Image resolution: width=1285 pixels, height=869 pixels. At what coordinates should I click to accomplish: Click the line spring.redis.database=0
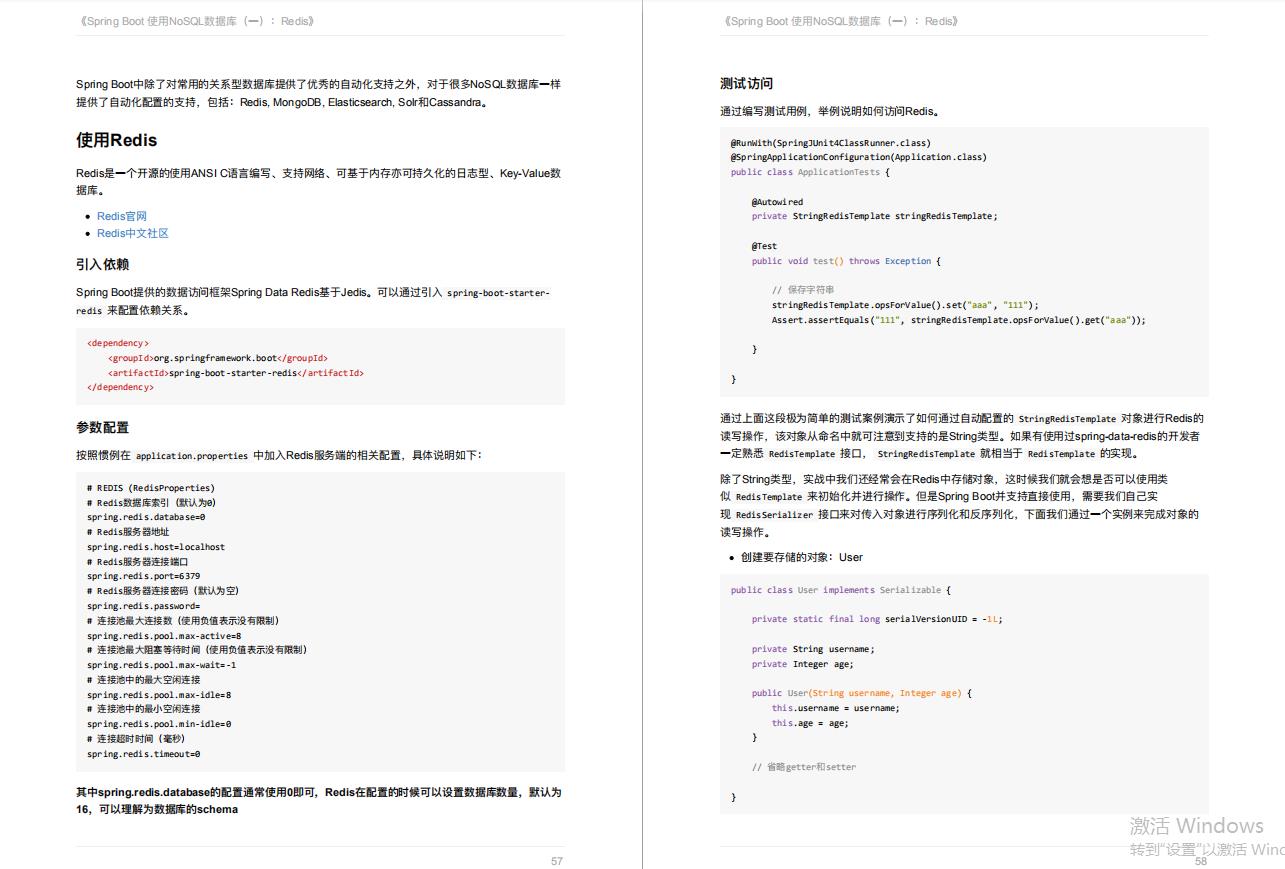[x=146, y=518]
